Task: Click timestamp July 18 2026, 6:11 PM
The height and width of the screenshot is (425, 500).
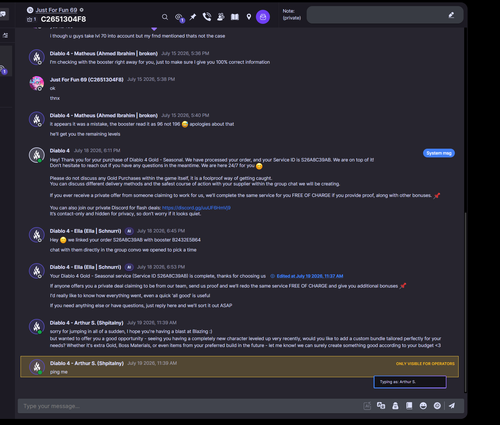Action: (97, 151)
